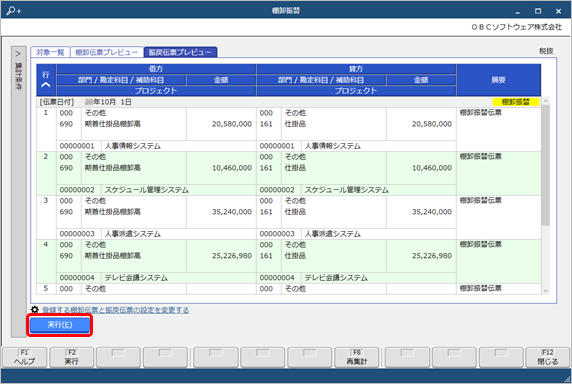Click 棚卸振替伝票 summary in row 2
The height and width of the screenshot is (384, 572).
pos(481,156)
